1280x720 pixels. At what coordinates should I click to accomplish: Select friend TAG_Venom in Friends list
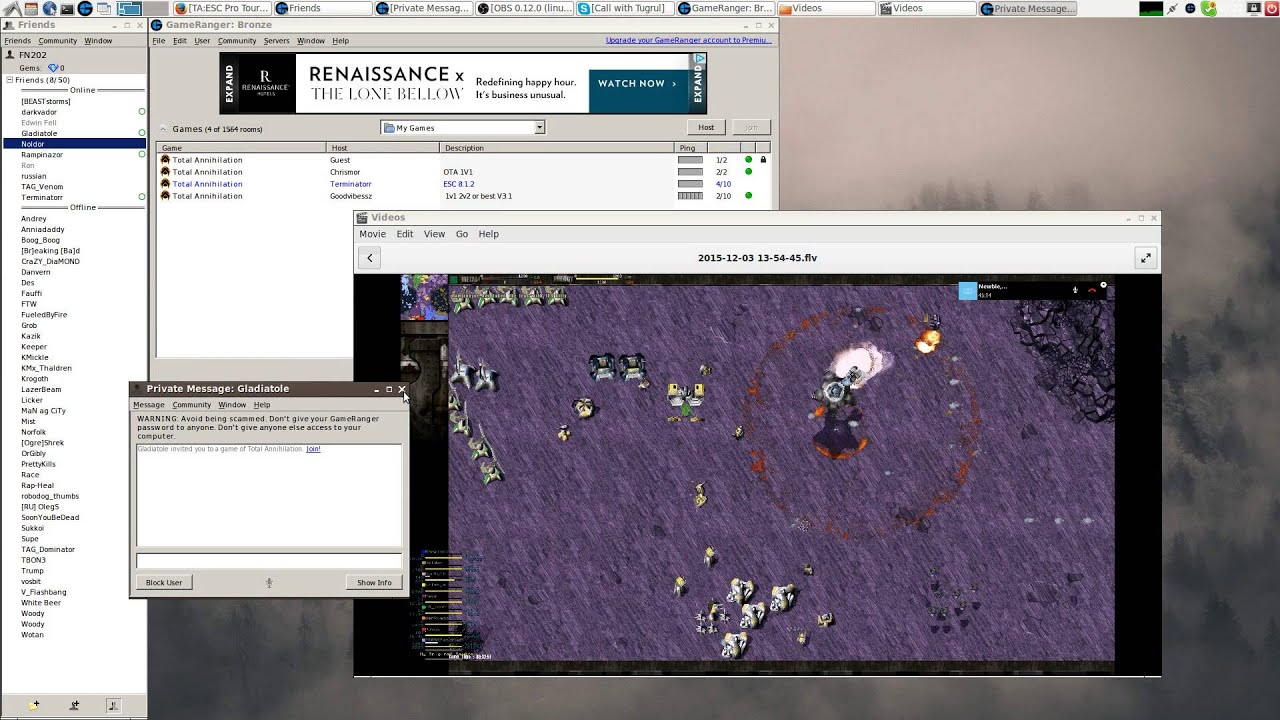(x=42, y=187)
